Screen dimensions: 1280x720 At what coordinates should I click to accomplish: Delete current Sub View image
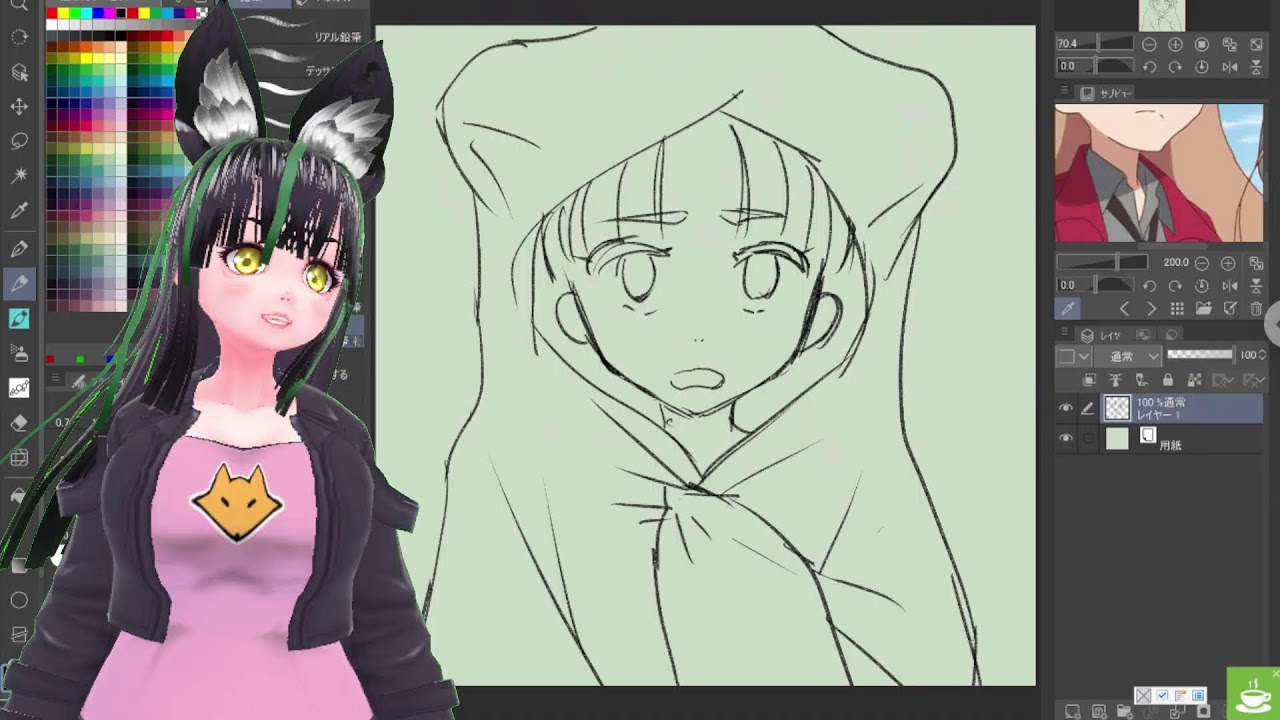click(1256, 309)
